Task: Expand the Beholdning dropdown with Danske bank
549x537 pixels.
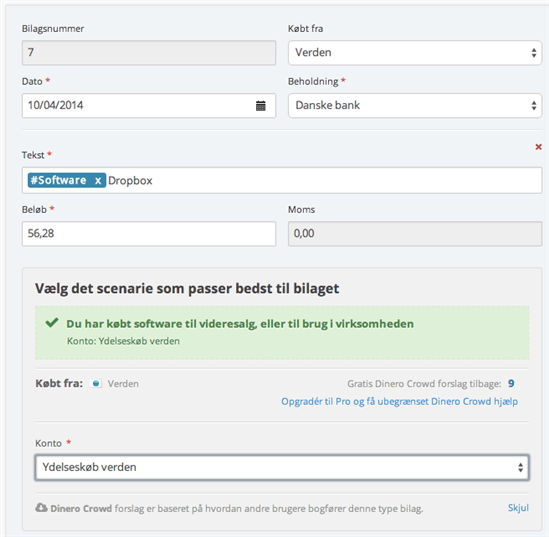Action: click(x=415, y=105)
